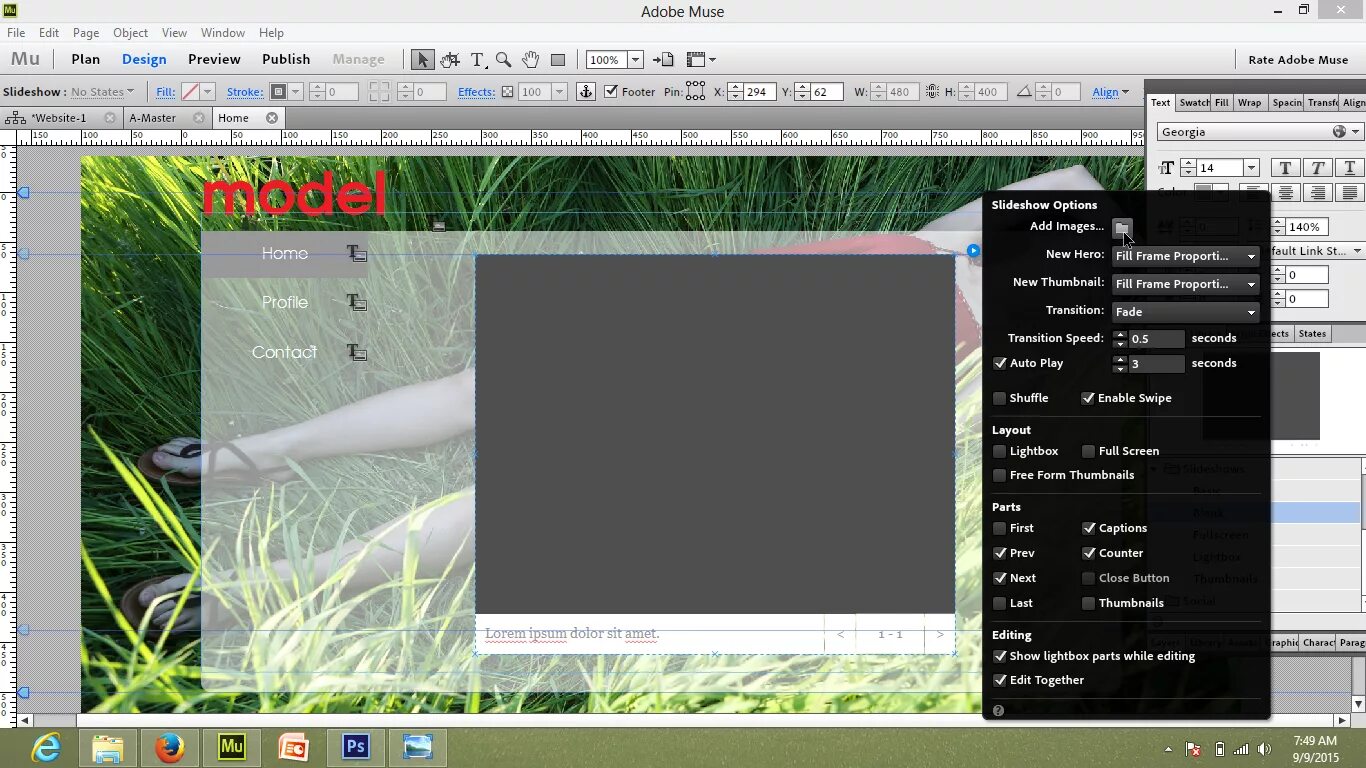Image resolution: width=1366 pixels, height=768 pixels.
Task: Toggle the constrain width-height link icon
Action: click(x=932, y=92)
